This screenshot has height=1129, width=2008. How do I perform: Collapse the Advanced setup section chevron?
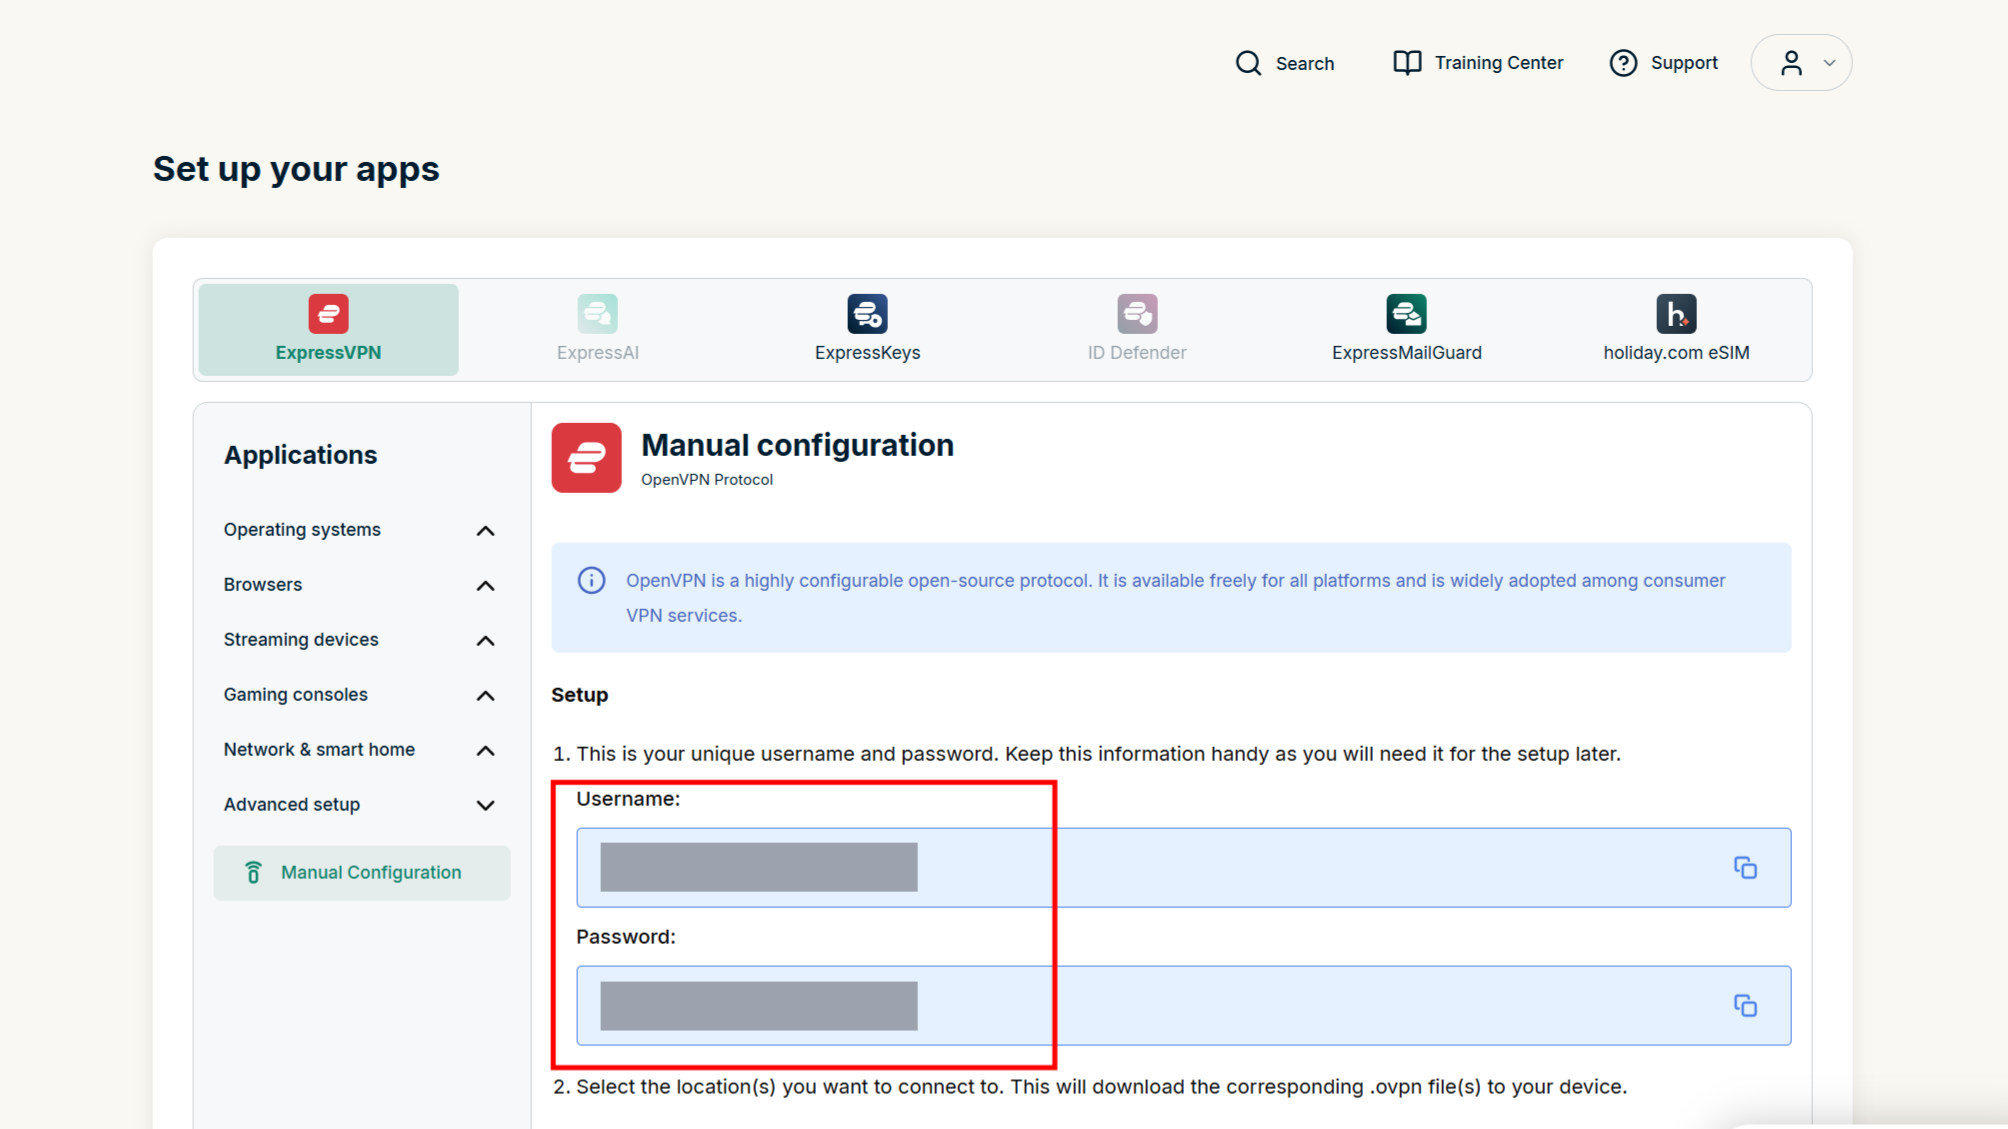point(485,805)
